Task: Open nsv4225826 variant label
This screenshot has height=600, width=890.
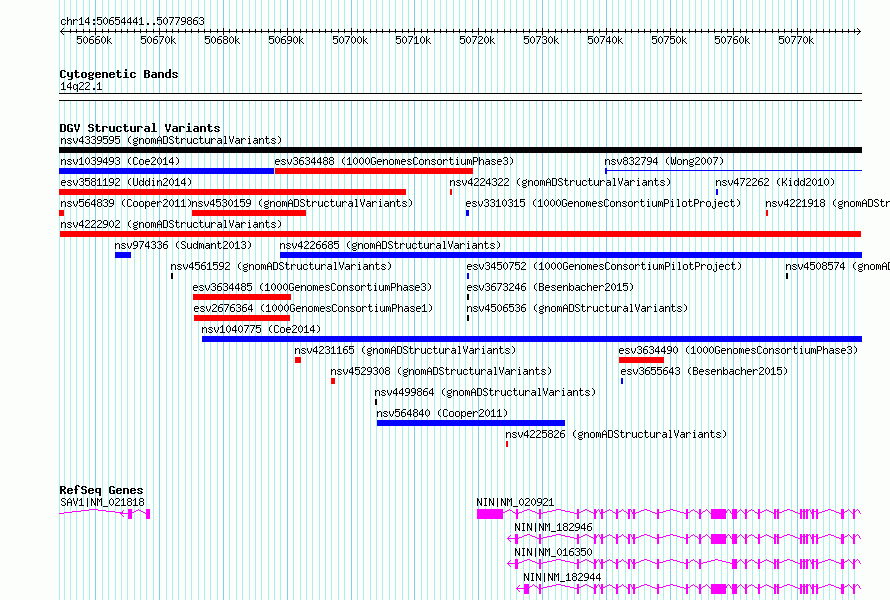Action: (x=616, y=434)
